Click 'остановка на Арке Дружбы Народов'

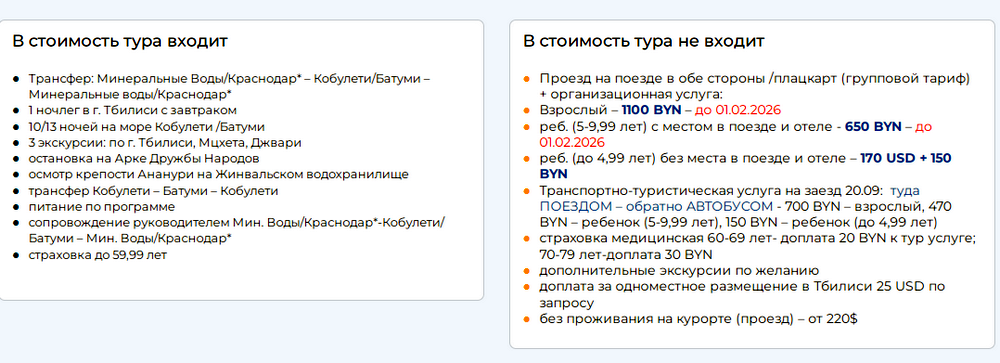tap(143, 158)
